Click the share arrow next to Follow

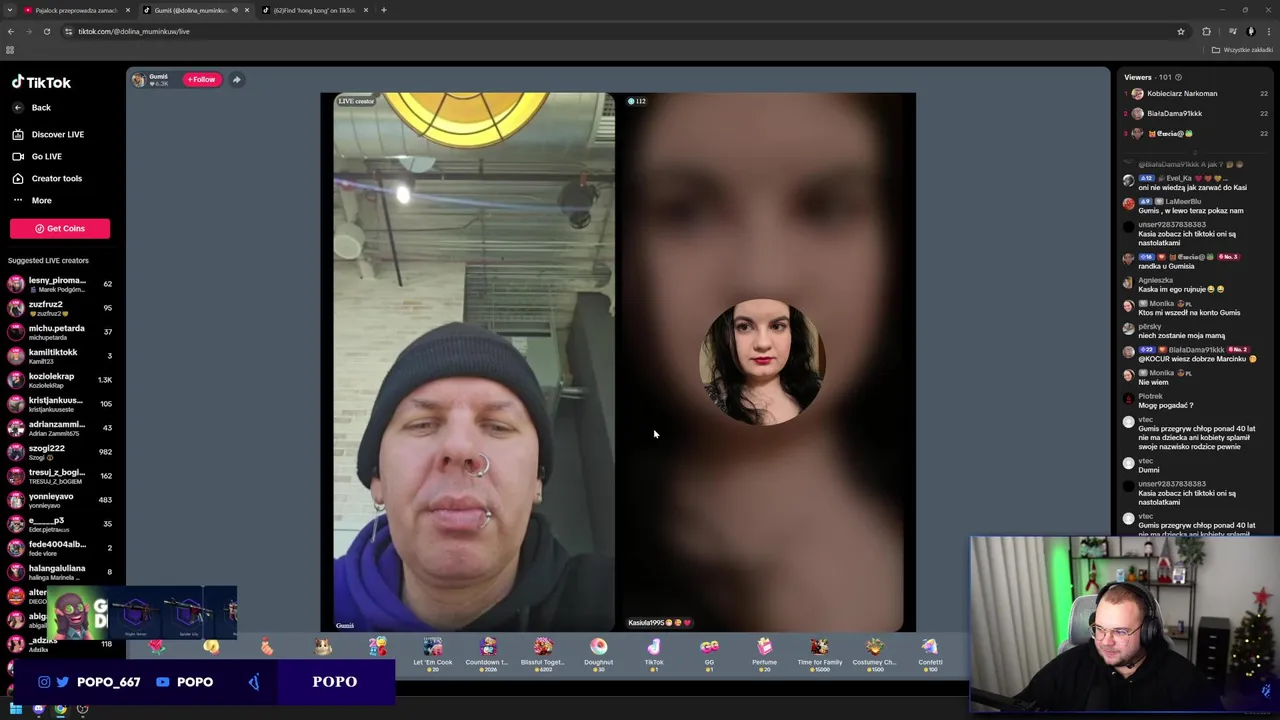(236, 79)
